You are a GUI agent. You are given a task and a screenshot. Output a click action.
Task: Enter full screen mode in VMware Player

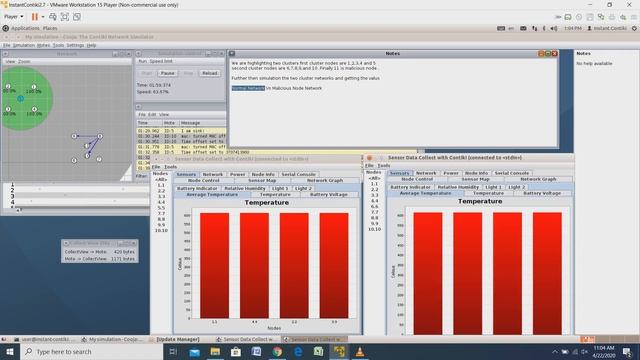pos(64,17)
